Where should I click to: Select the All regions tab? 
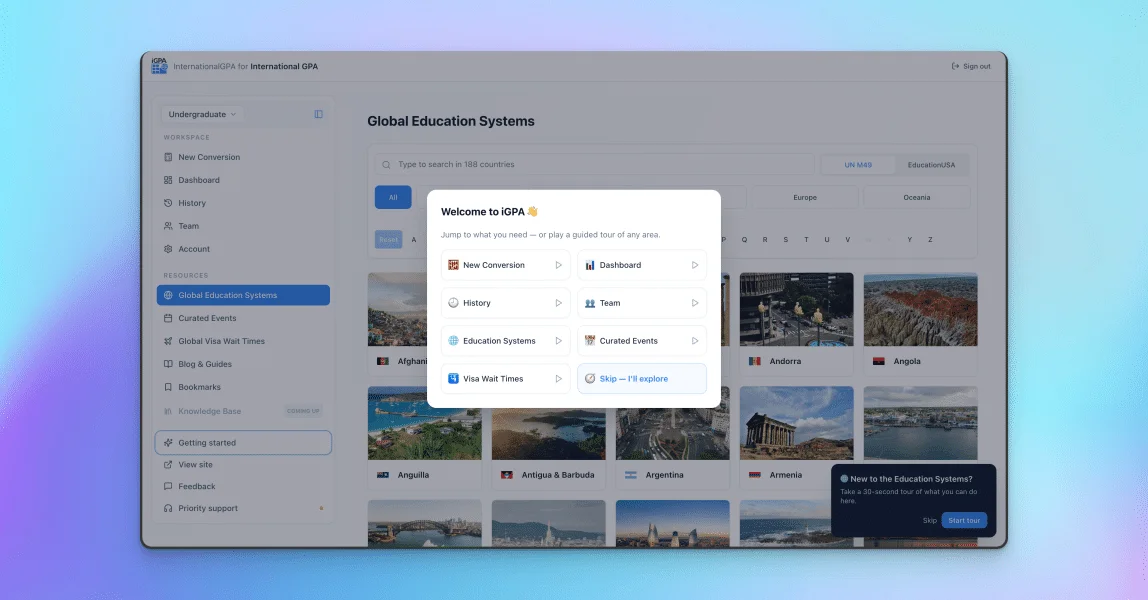point(393,198)
